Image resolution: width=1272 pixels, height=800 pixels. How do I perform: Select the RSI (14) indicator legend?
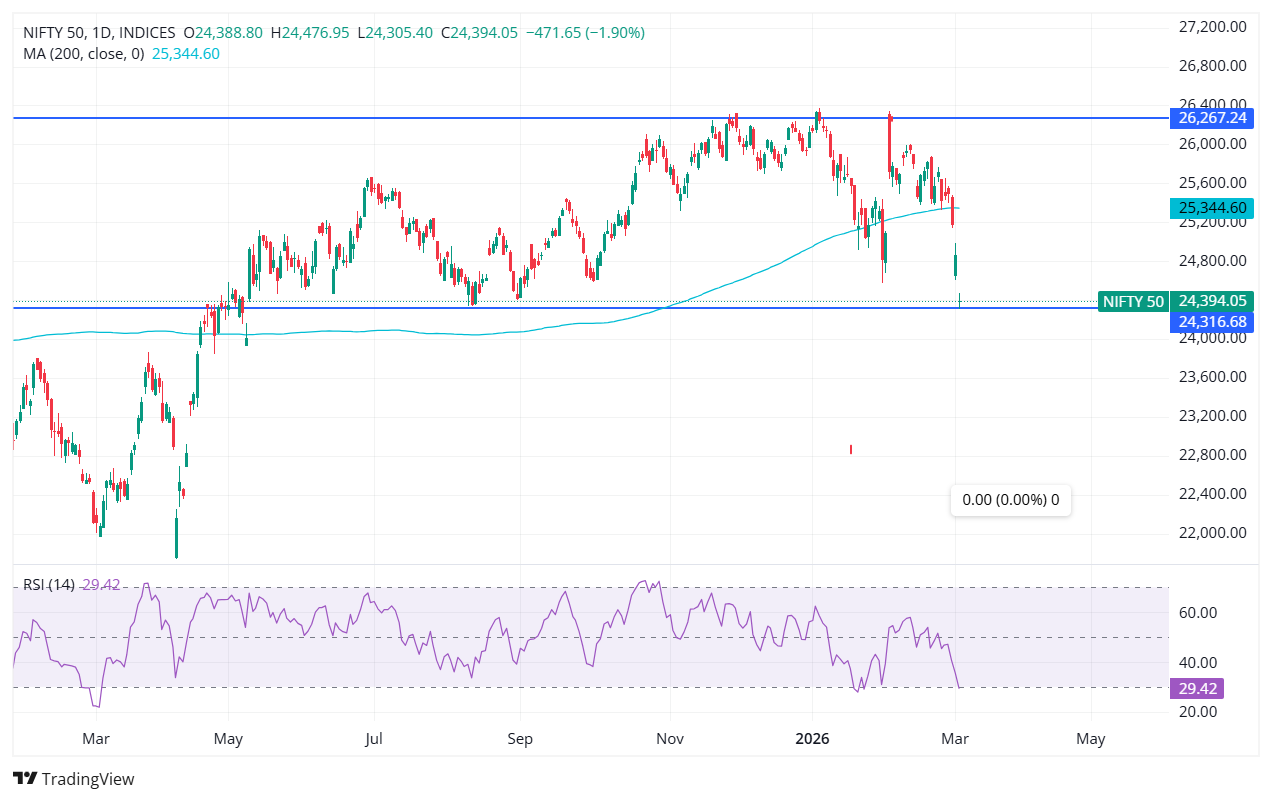coord(49,584)
